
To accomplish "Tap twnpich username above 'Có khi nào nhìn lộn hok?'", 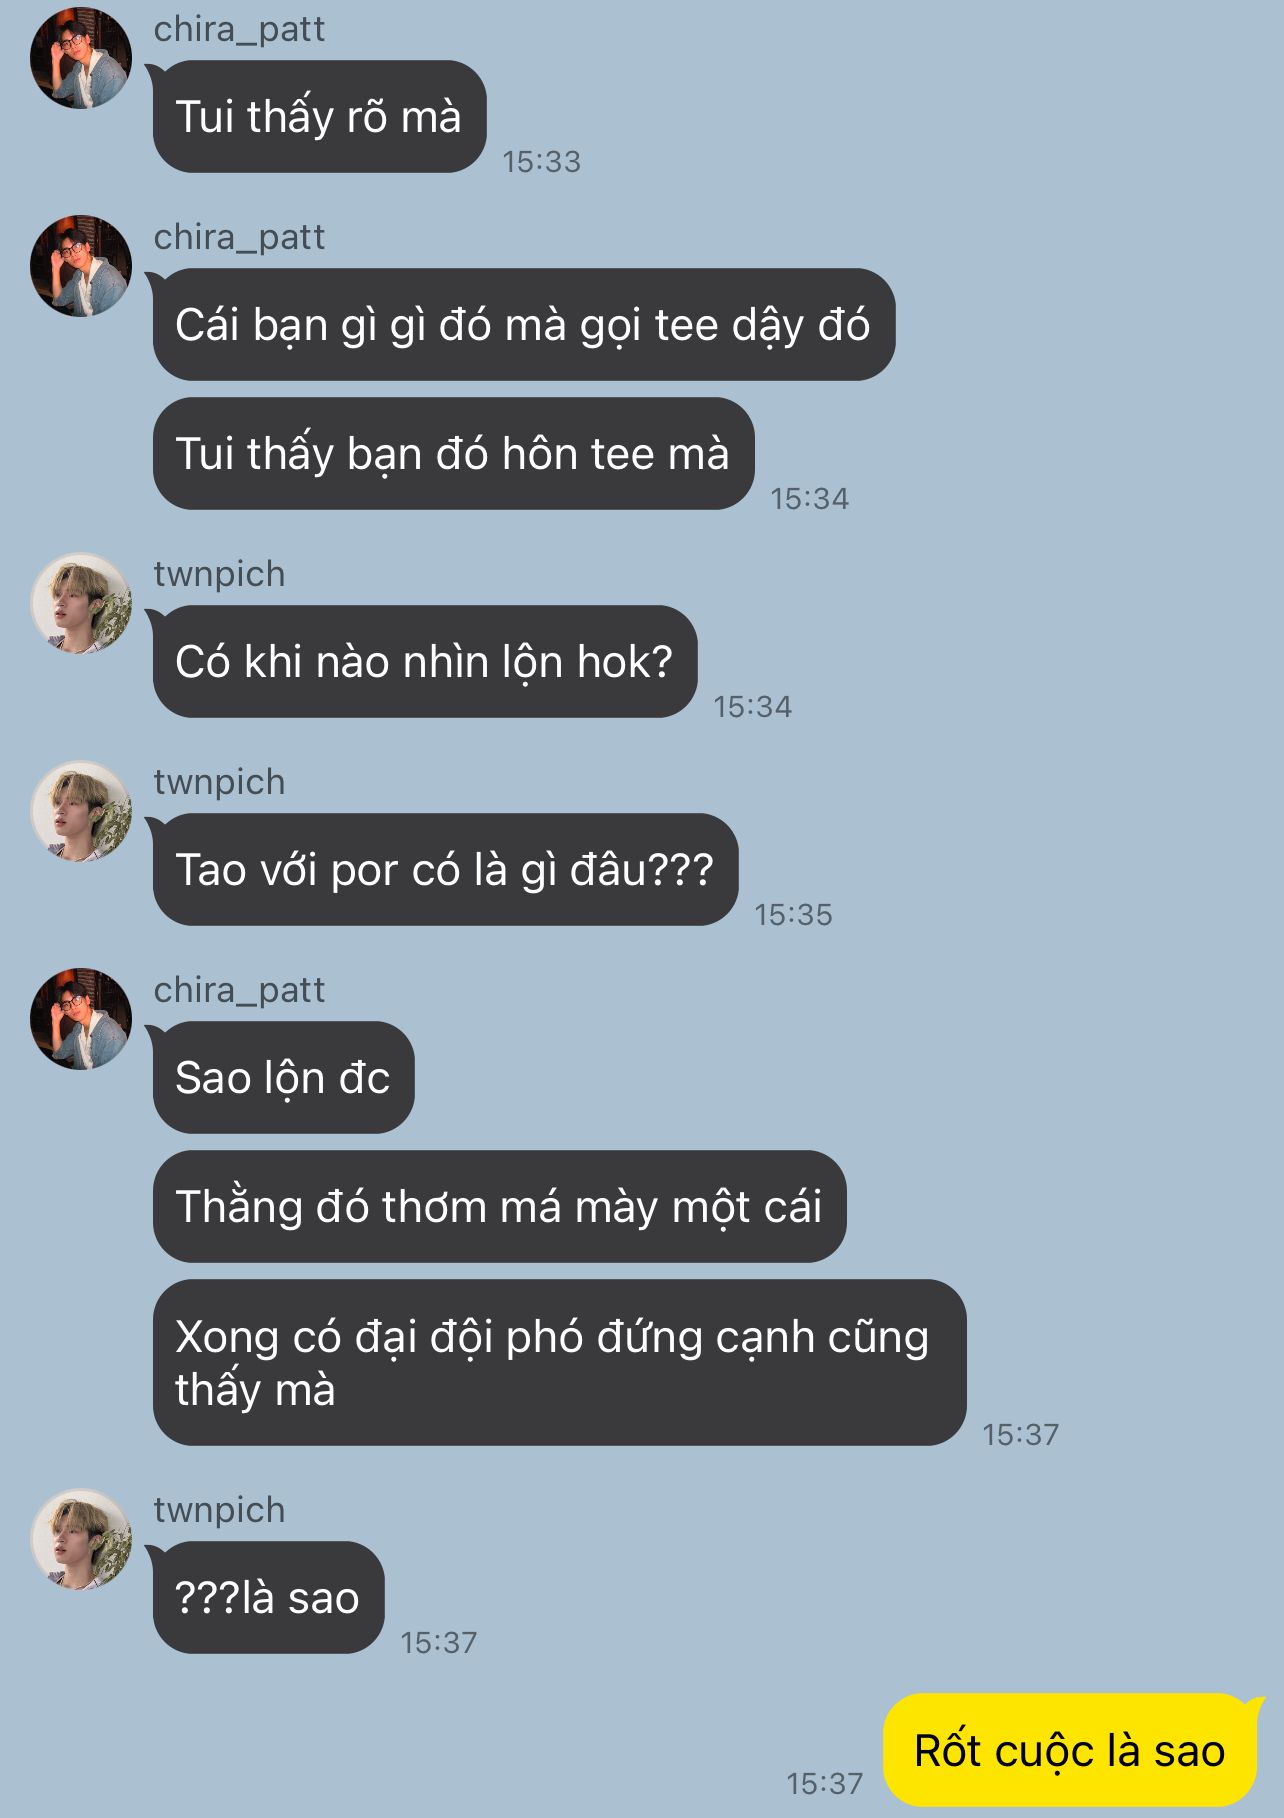I will [x=219, y=574].
